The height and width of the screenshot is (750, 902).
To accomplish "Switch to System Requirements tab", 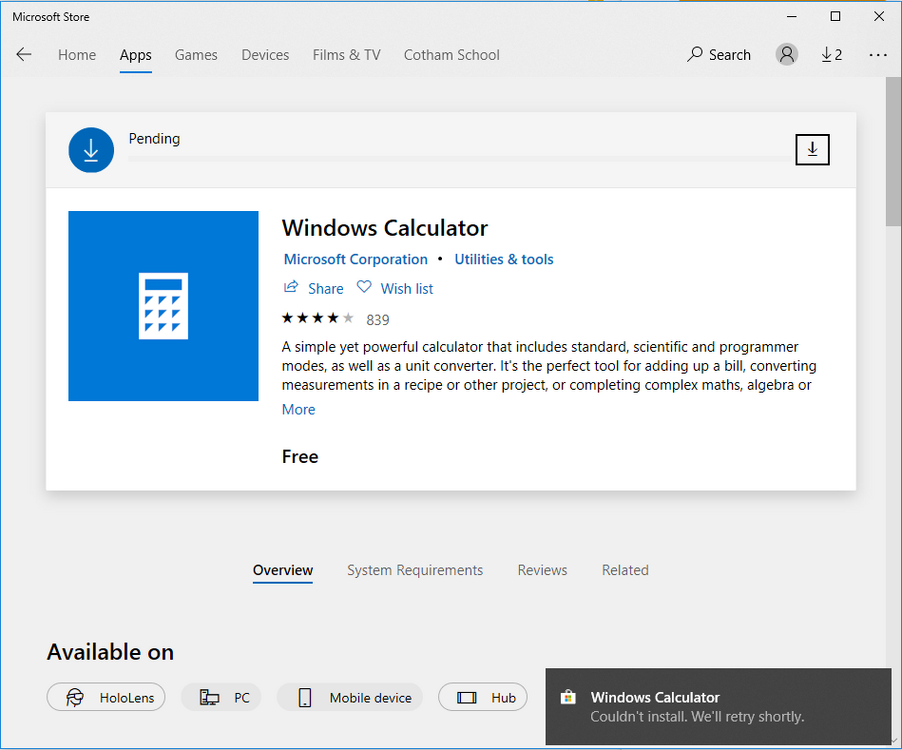I will coord(415,570).
